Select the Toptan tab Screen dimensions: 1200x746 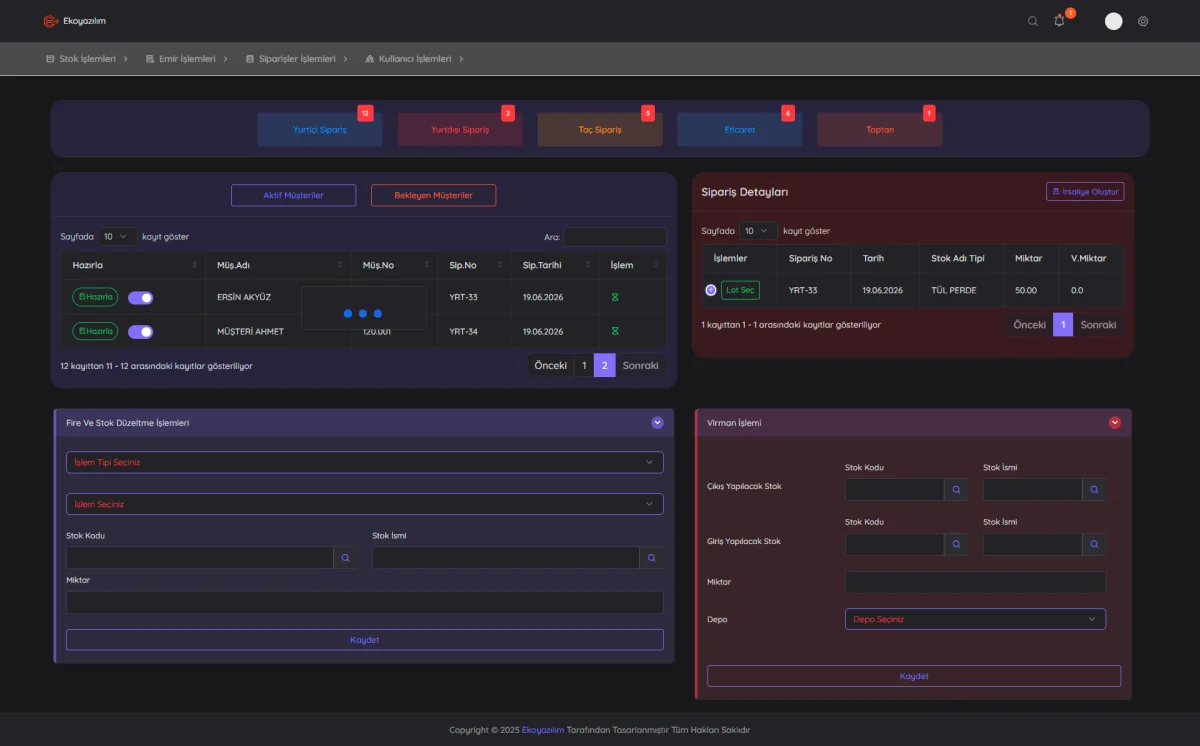click(x=880, y=130)
